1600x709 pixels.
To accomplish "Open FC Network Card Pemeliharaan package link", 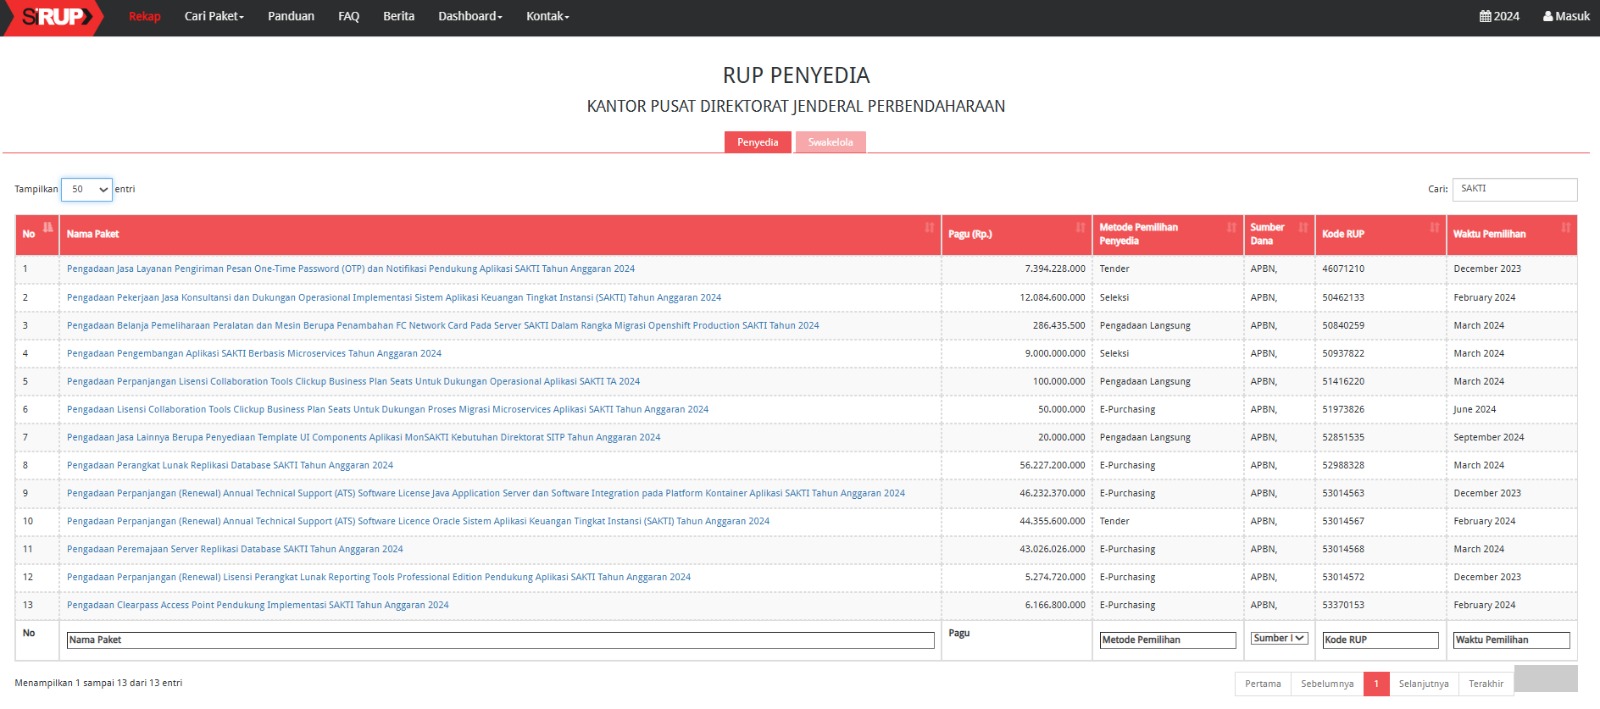I will (443, 325).
